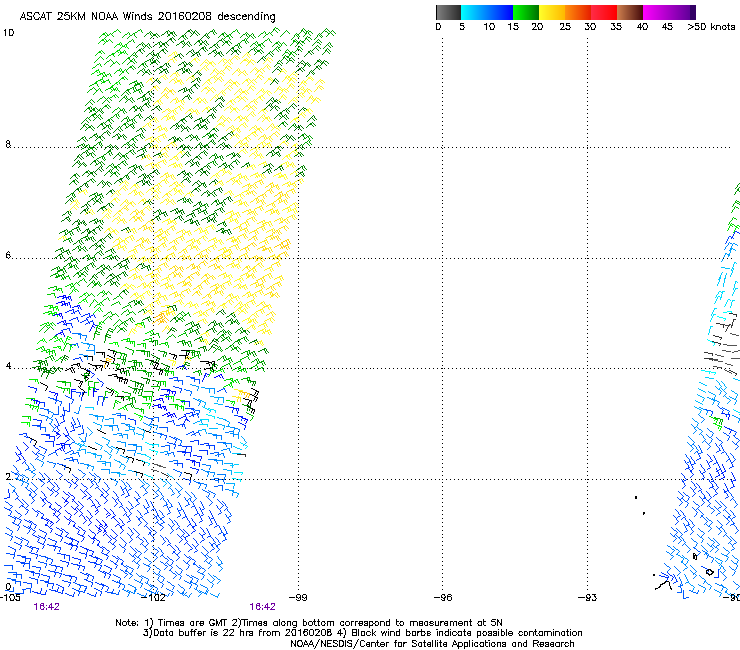Viewport: 740px width, 650px height.
Task: Click the purple '16:42' time stamp left of -99
Action: (x=262, y=607)
